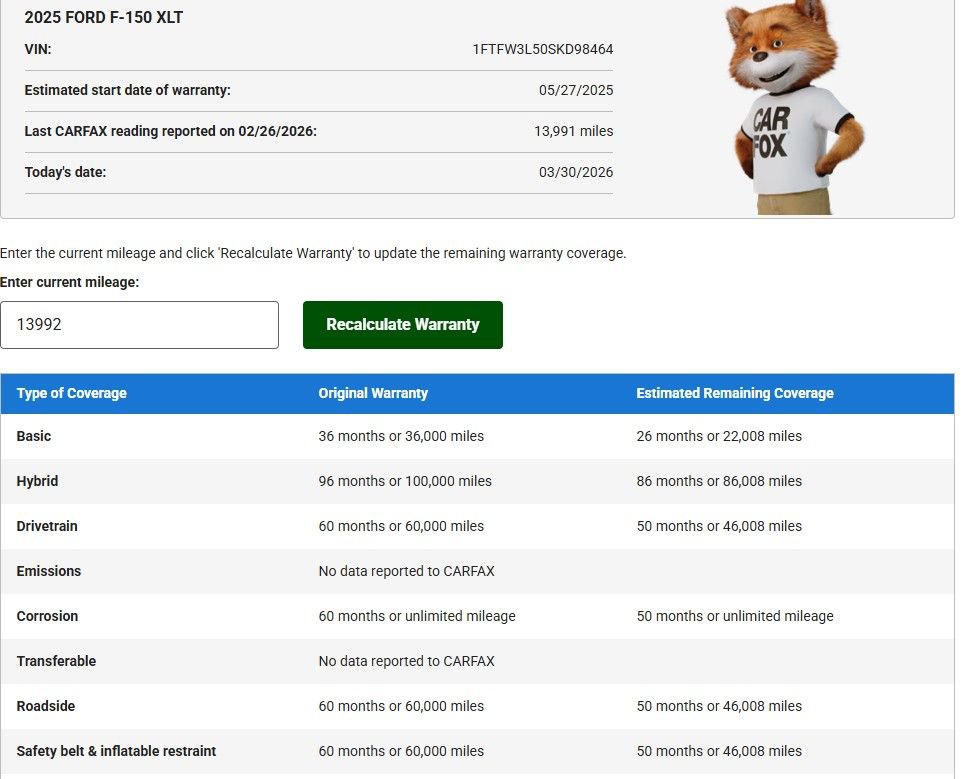This screenshot has width=969, height=779.
Task: Select the Emissions coverage row label
Action: (x=49, y=571)
